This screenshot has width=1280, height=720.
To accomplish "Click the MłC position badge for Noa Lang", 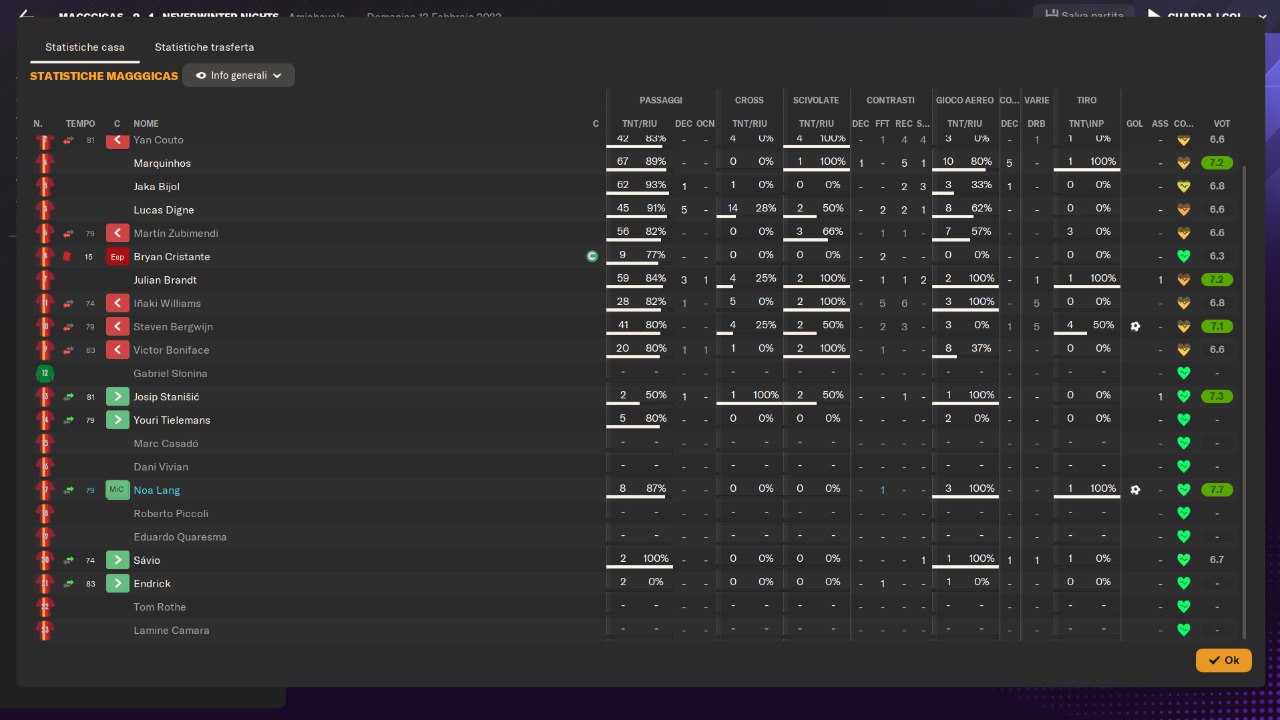I will 118,490.
